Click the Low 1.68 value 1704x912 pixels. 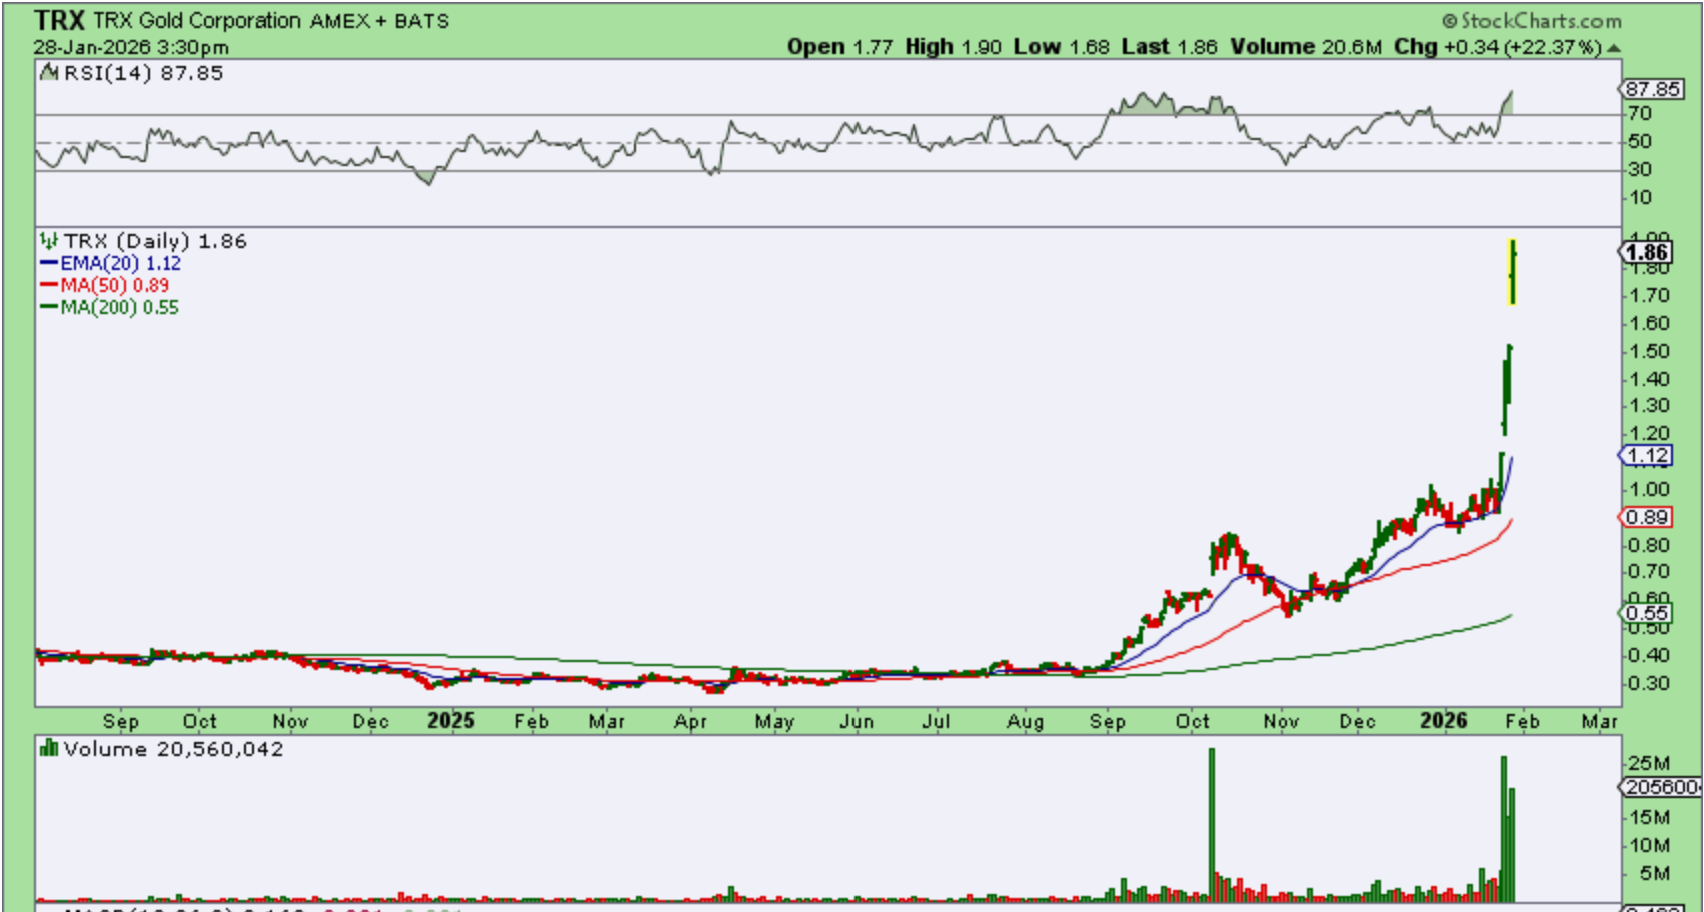pos(1061,47)
